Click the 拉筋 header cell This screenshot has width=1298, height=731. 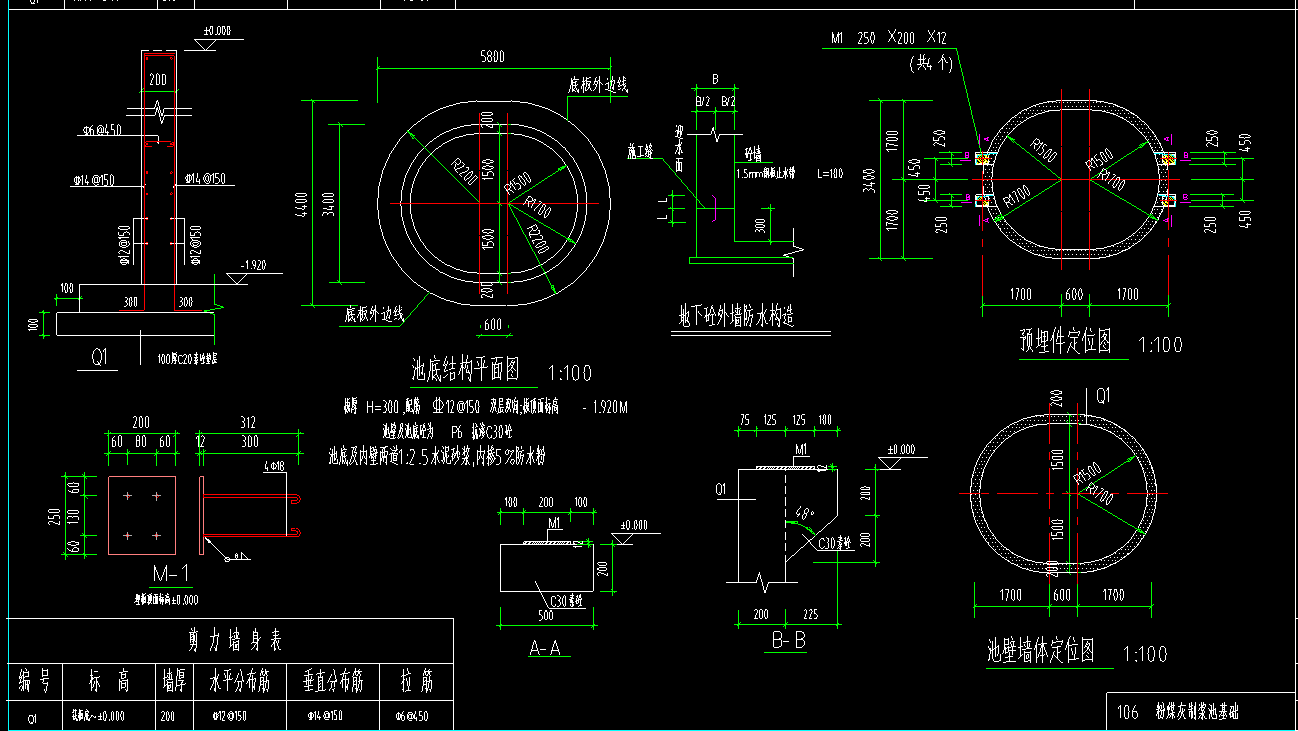point(415,681)
